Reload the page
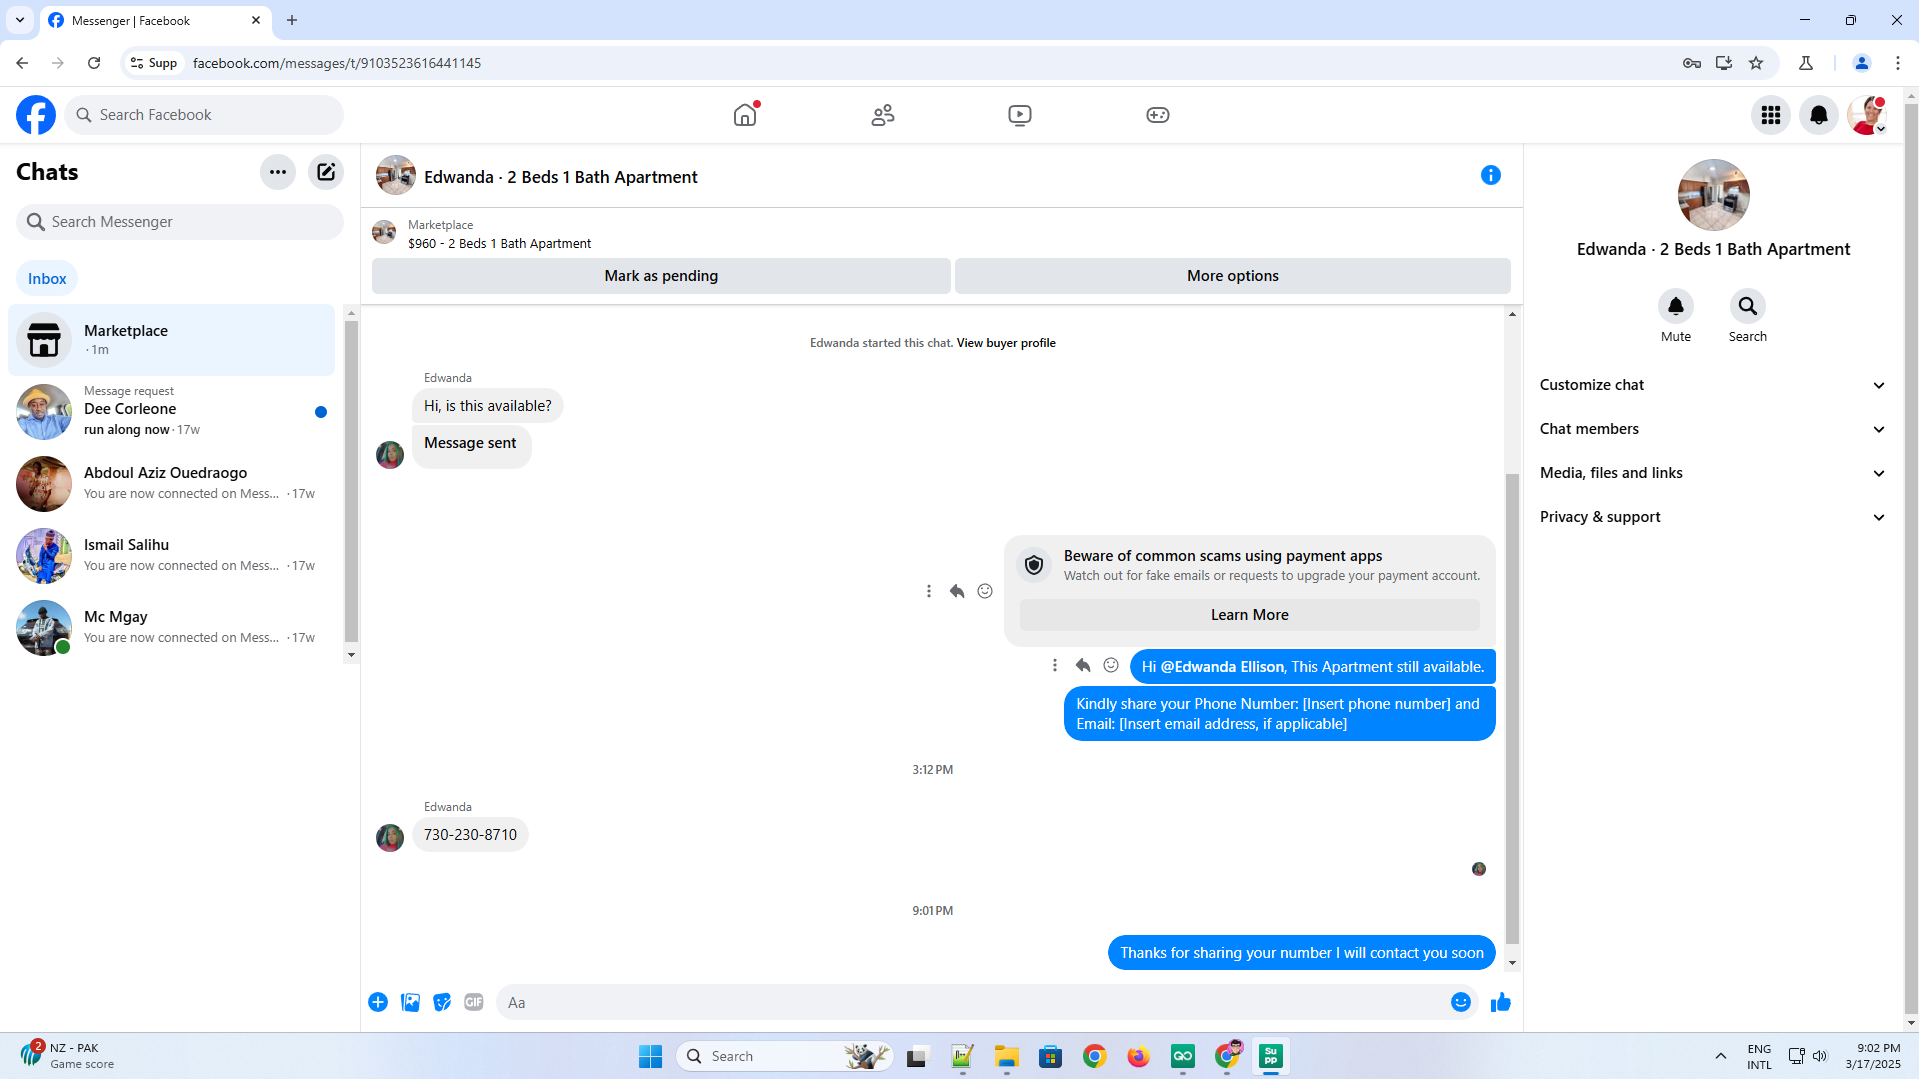 click(94, 63)
